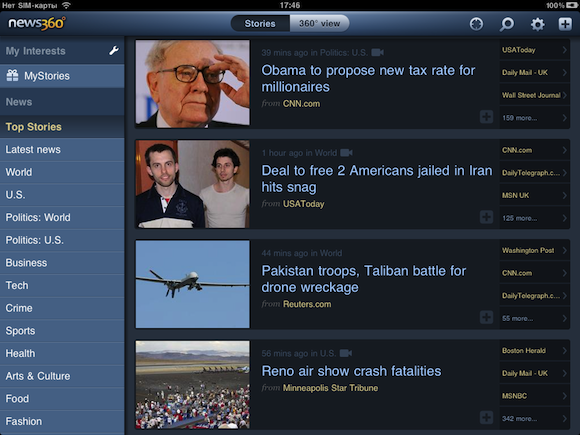This screenshot has height=435, width=580.
Task: Tap the location target icon
Action: pyautogui.click(x=476, y=24)
